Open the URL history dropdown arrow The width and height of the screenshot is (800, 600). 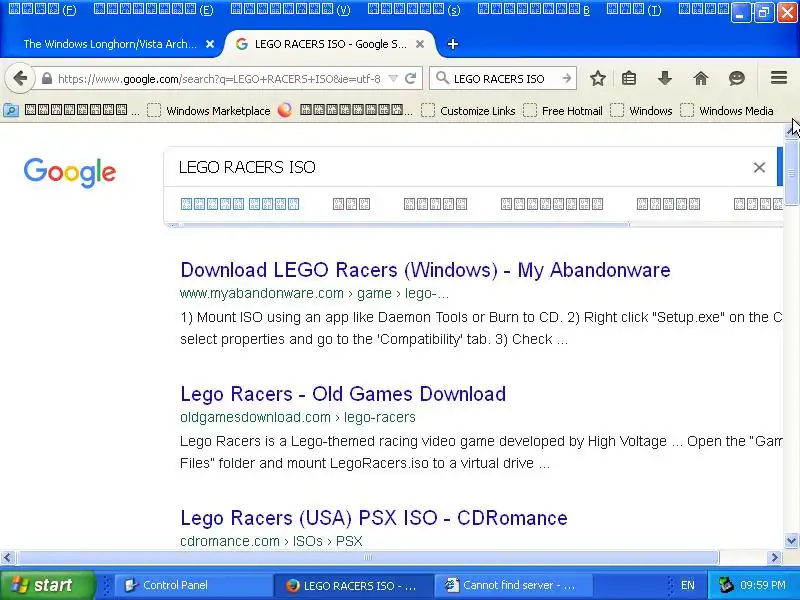(393, 79)
